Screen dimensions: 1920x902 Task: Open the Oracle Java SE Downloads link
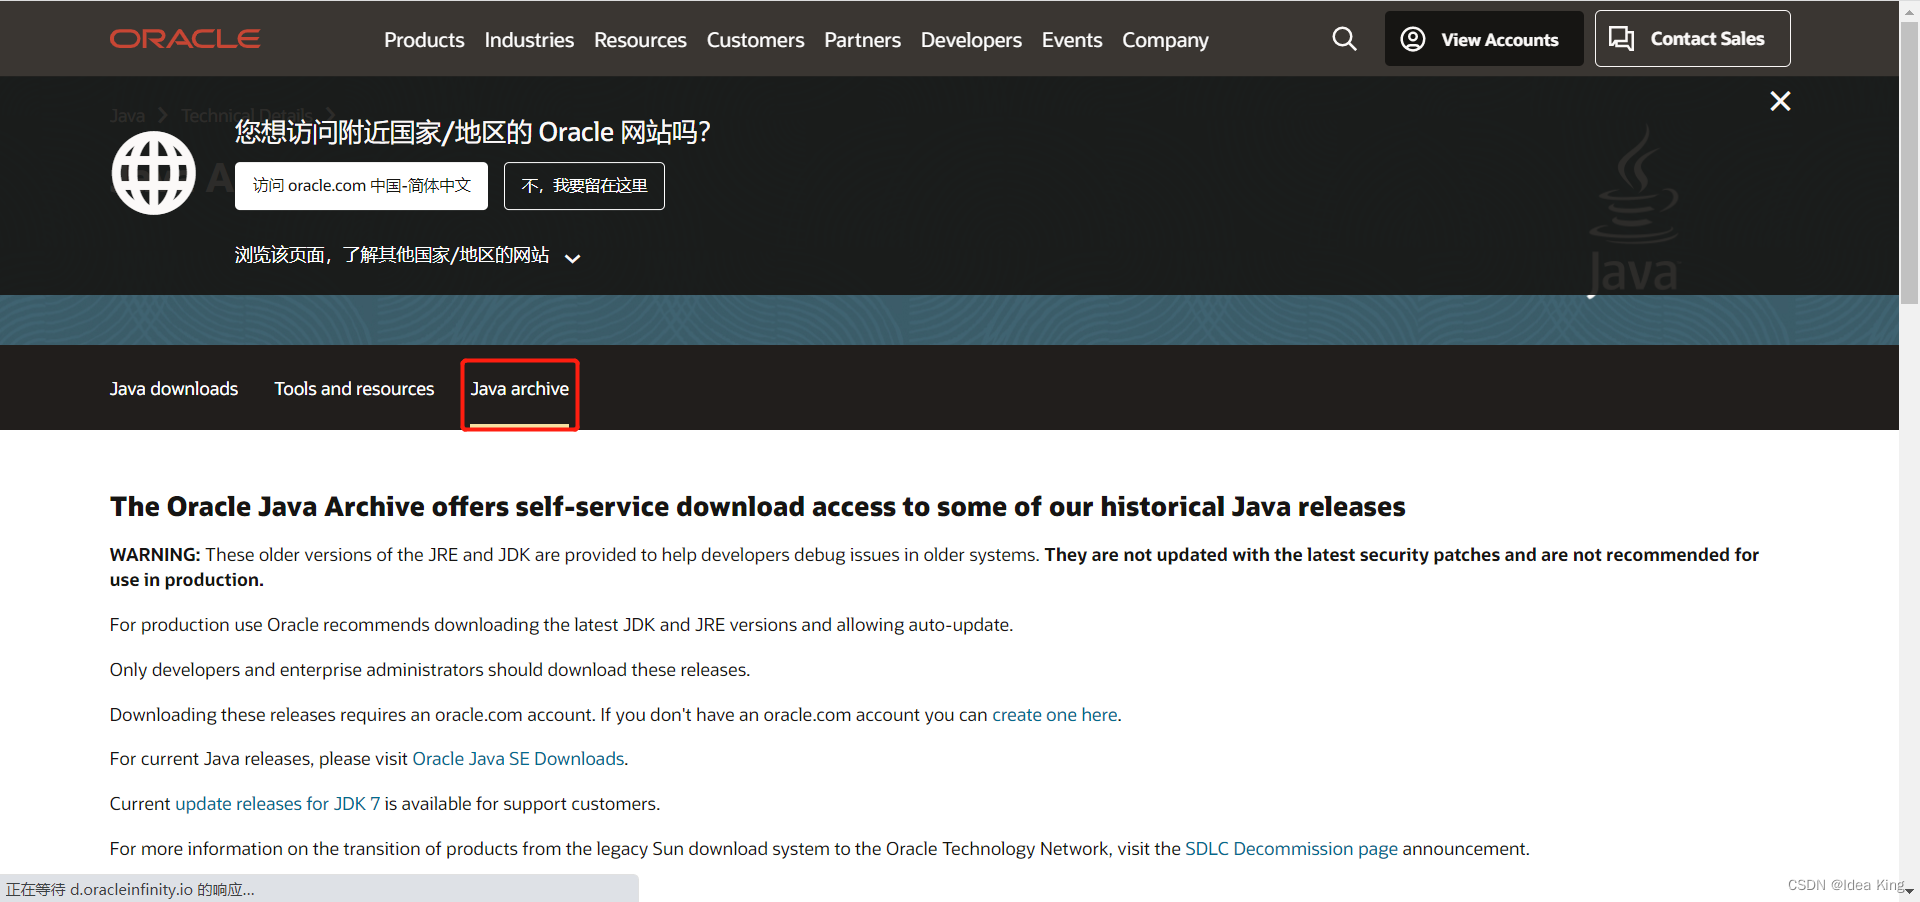[x=518, y=759]
